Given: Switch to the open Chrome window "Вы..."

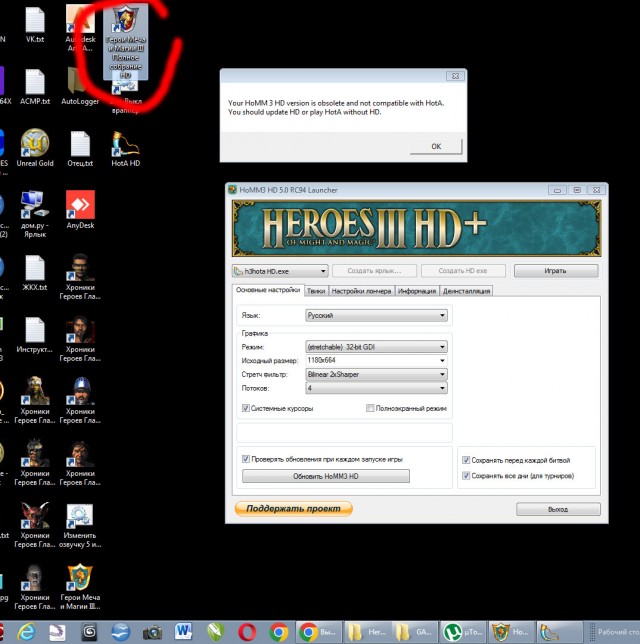Looking at the screenshot, I should pyautogui.click(x=320, y=632).
